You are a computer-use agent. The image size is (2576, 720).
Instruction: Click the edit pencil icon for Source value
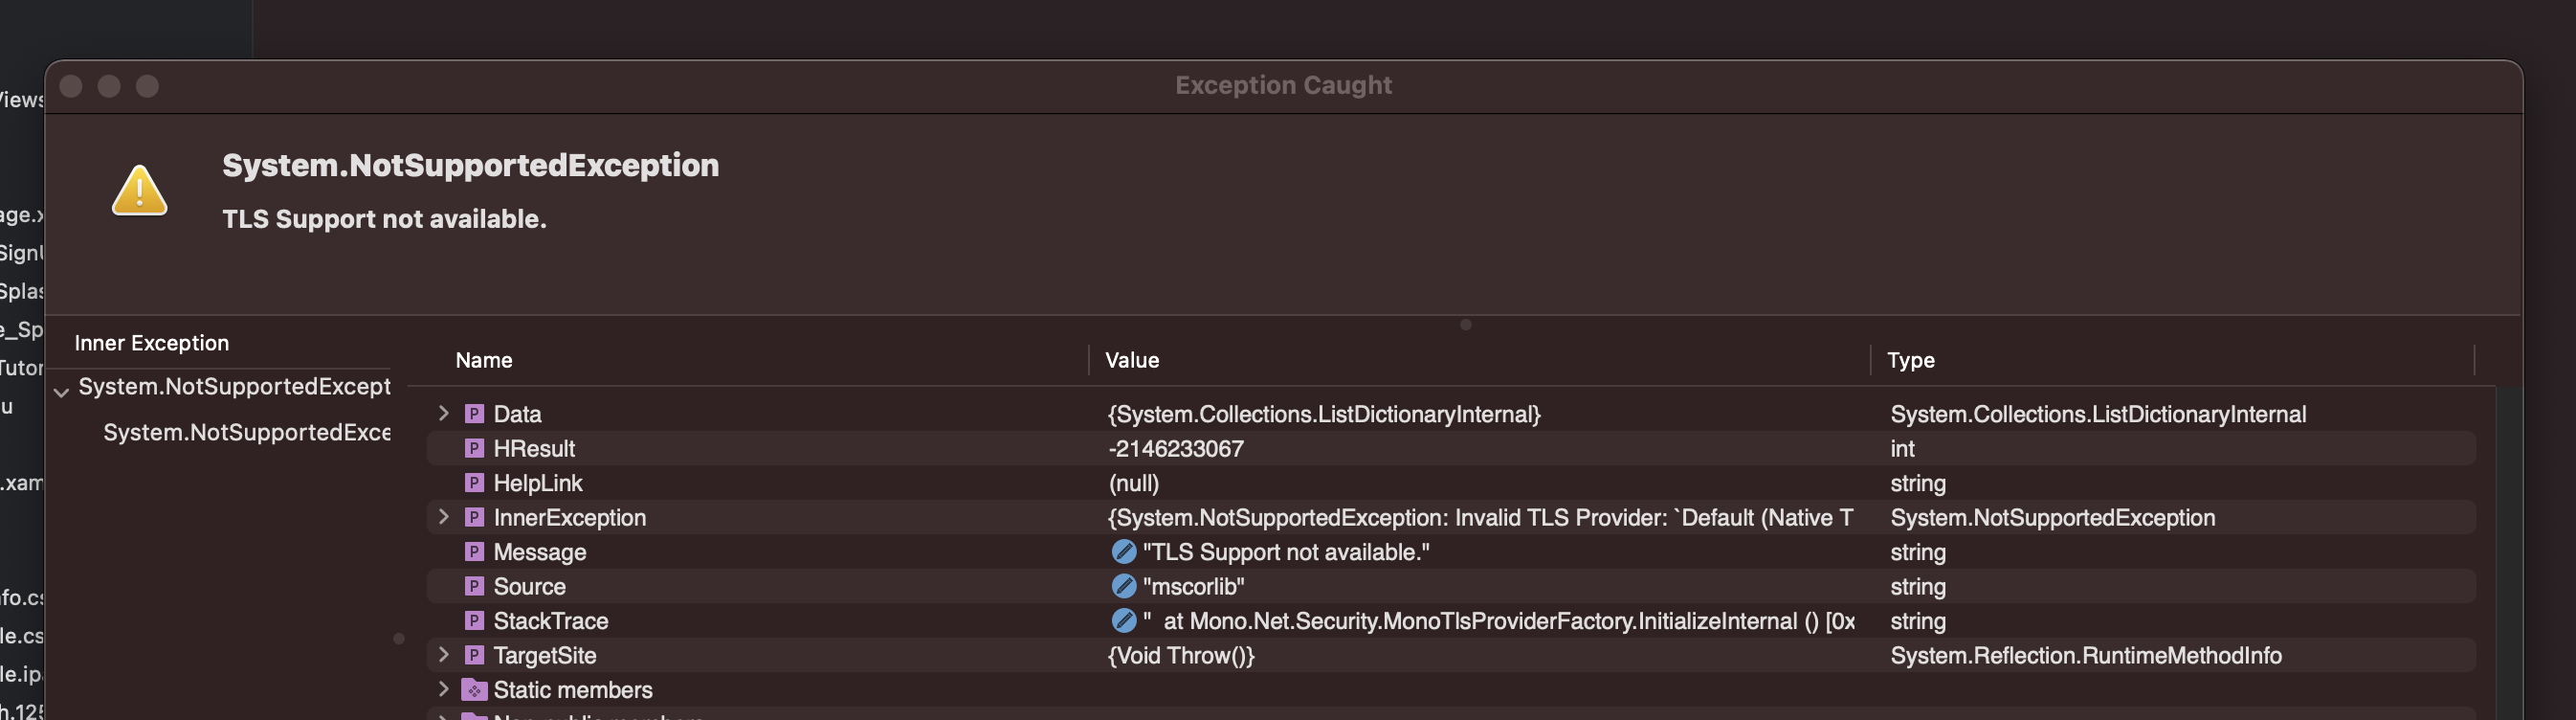[1123, 586]
